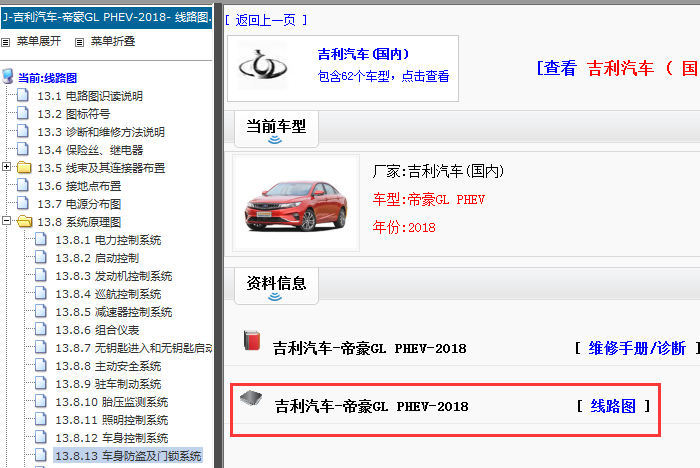Open tree item 13.7 电源分布图
Image resolution: width=700 pixels, height=468 pixels.
click(79, 204)
